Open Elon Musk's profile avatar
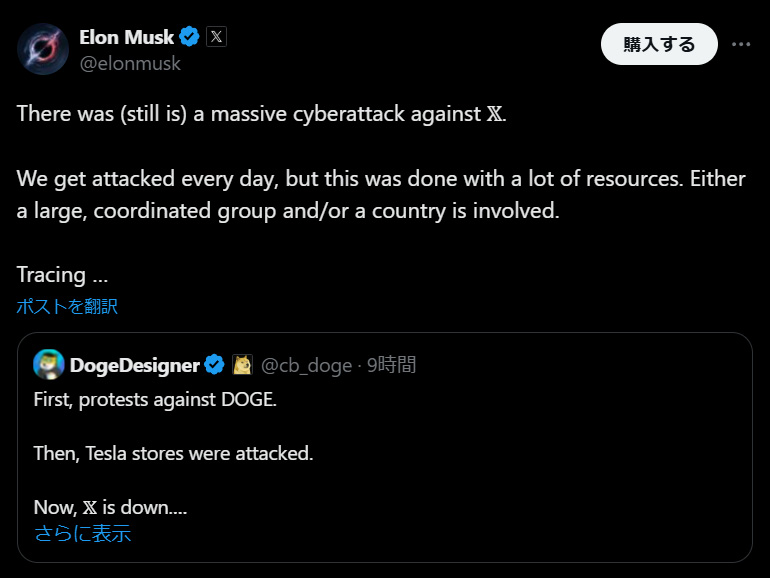The image size is (770, 578). (43, 48)
